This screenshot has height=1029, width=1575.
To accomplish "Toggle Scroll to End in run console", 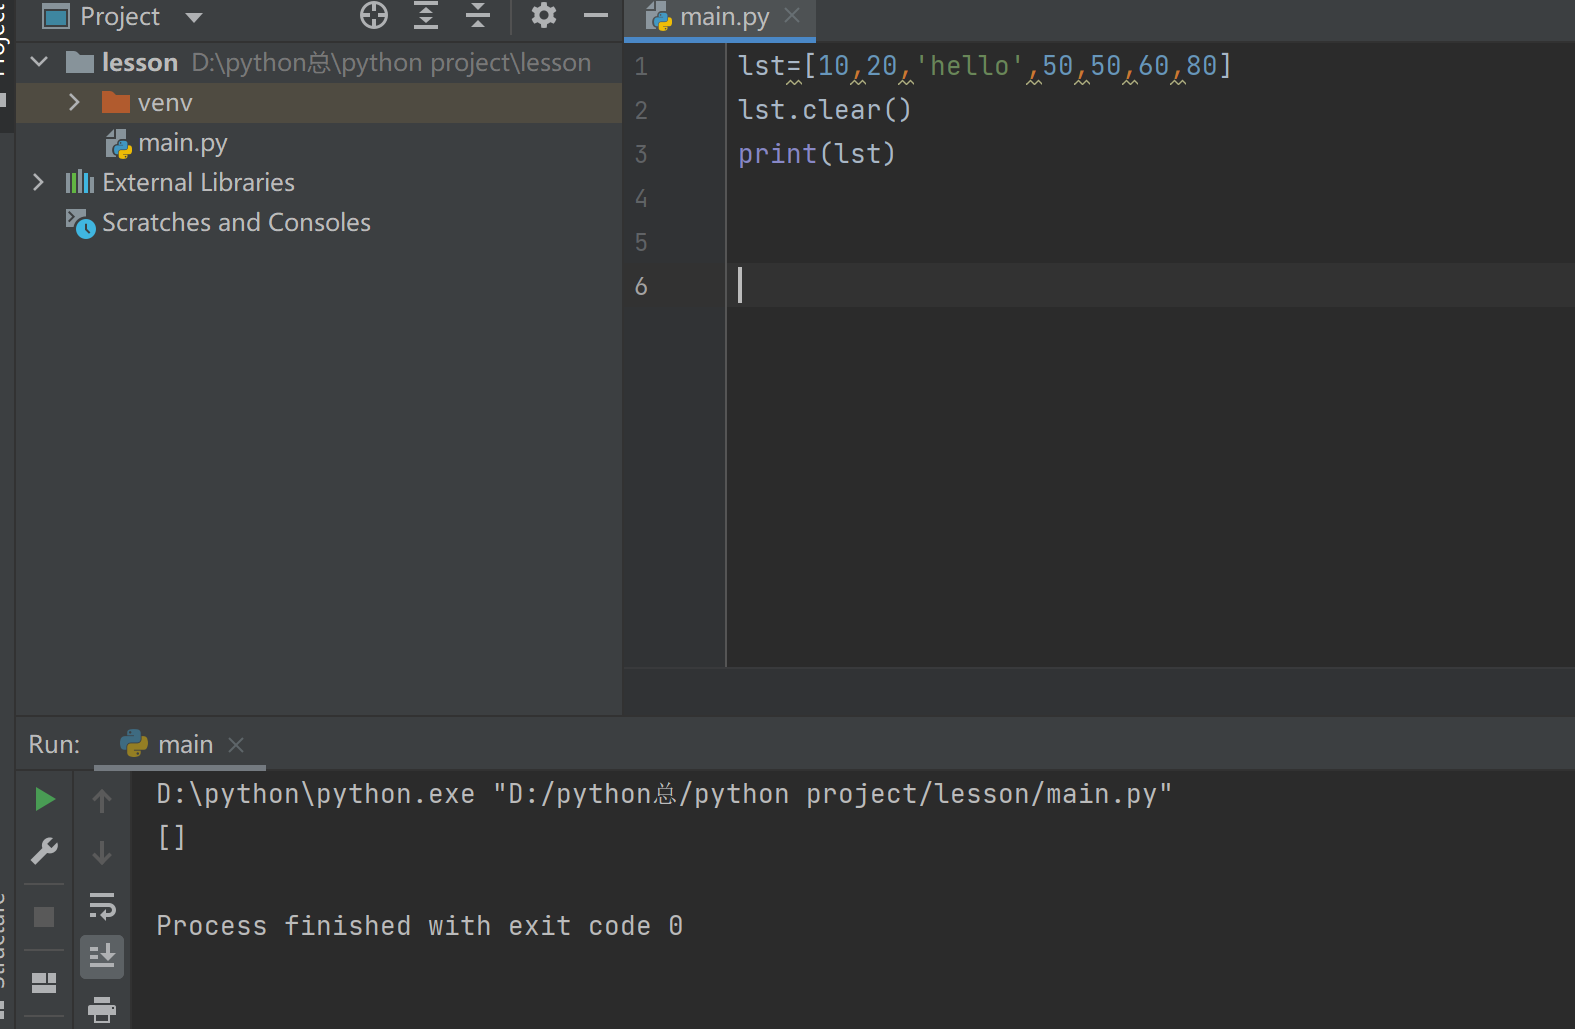I will tap(102, 957).
